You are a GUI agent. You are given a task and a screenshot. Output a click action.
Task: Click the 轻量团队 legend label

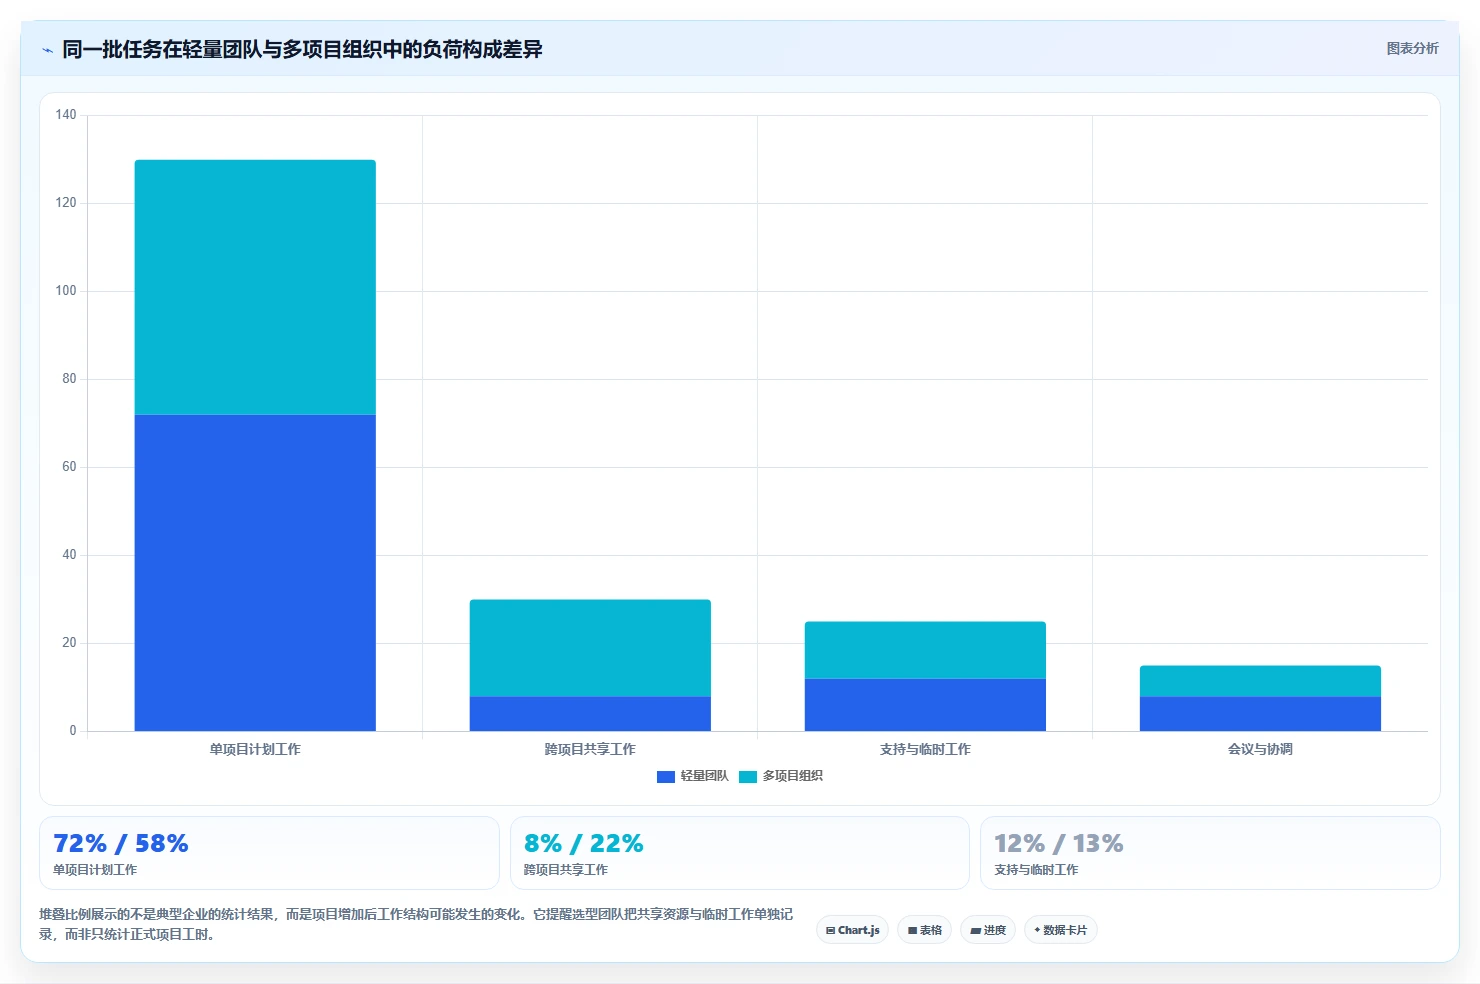click(x=705, y=776)
